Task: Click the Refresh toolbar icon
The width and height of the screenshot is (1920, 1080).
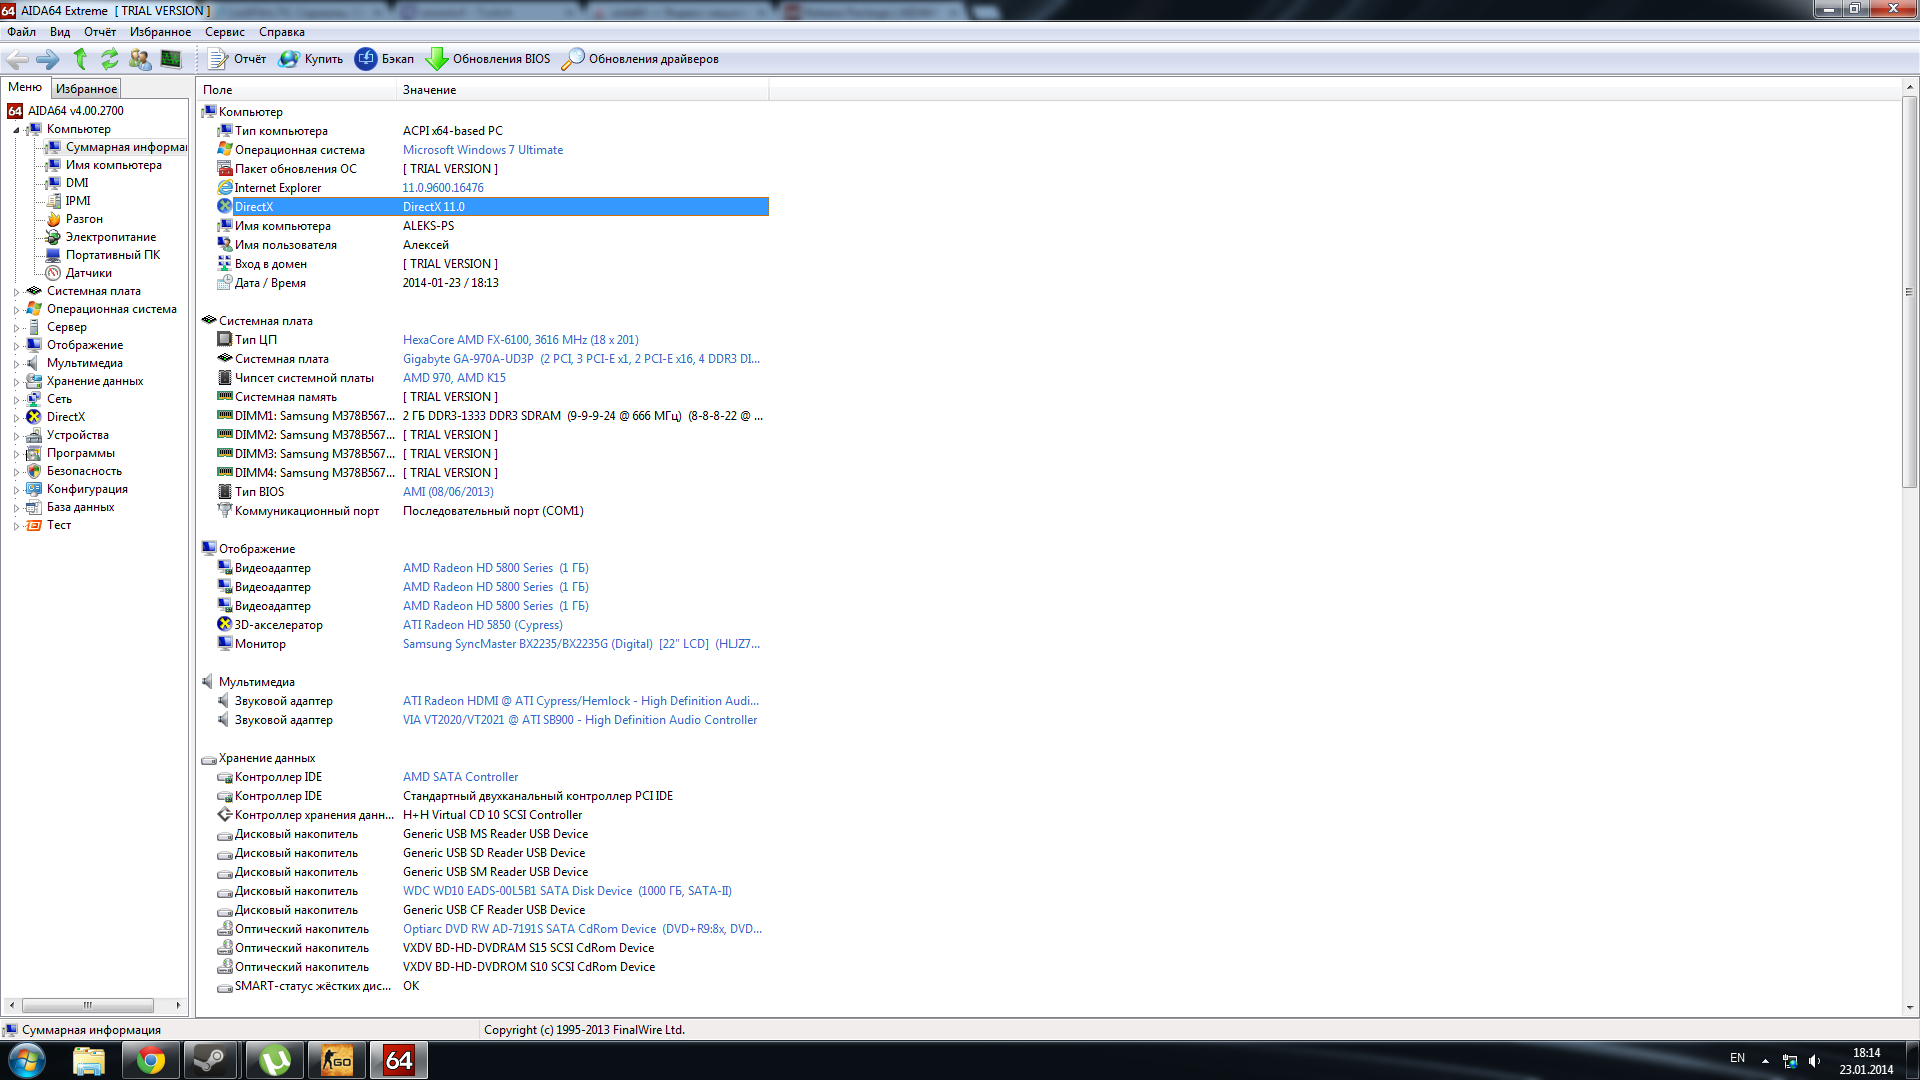Action: 110,59
